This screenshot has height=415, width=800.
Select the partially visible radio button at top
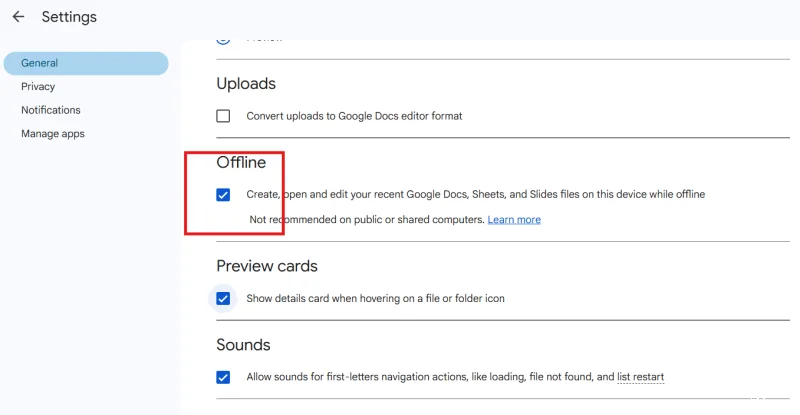(x=223, y=40)
